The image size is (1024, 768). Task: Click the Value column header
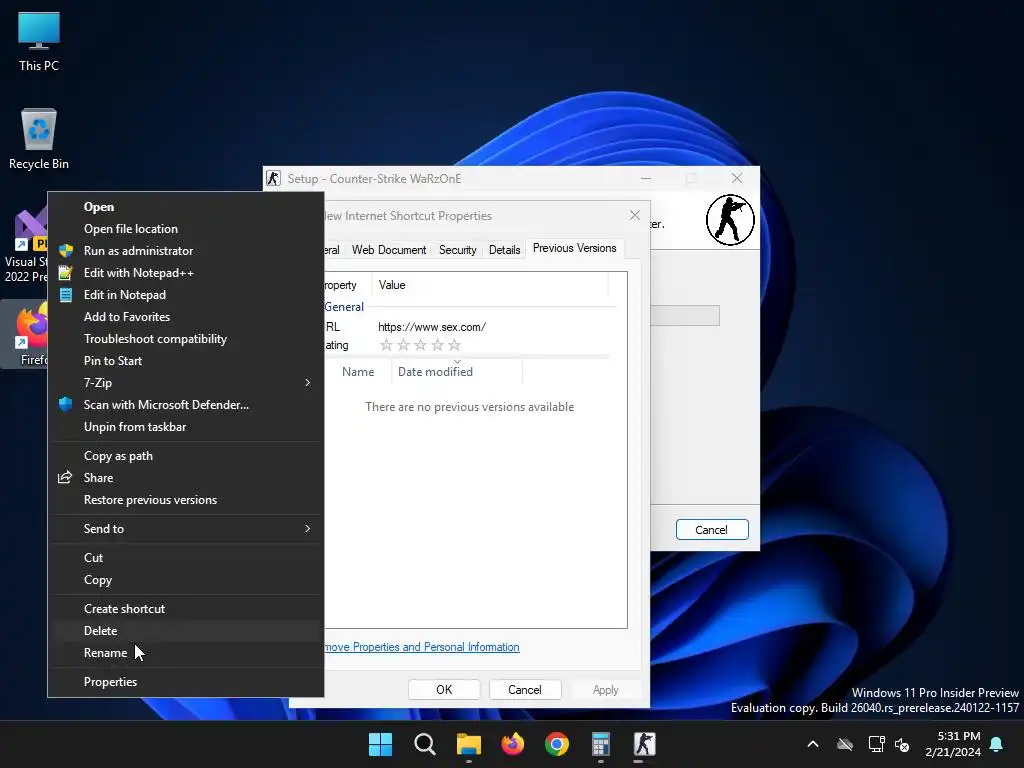coord(490,285)
